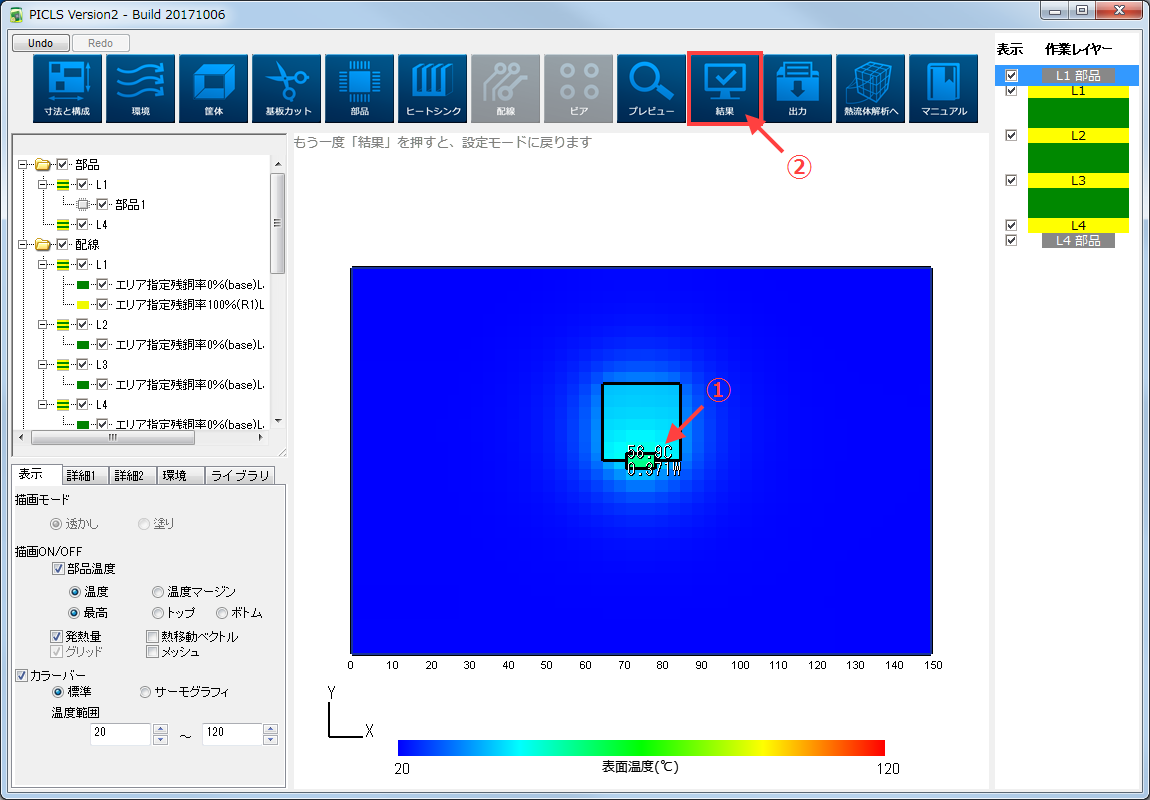Open the プレビュー magnifier tool
This screenshot has height=800, width=1150.
651,88
